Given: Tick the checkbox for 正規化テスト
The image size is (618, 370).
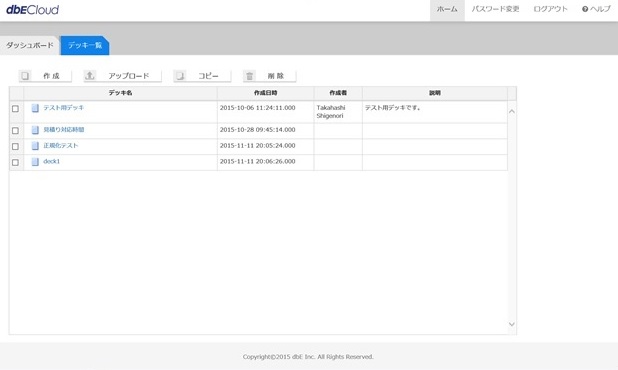Looking at the screenshot, I should click(x=15, y=146).
